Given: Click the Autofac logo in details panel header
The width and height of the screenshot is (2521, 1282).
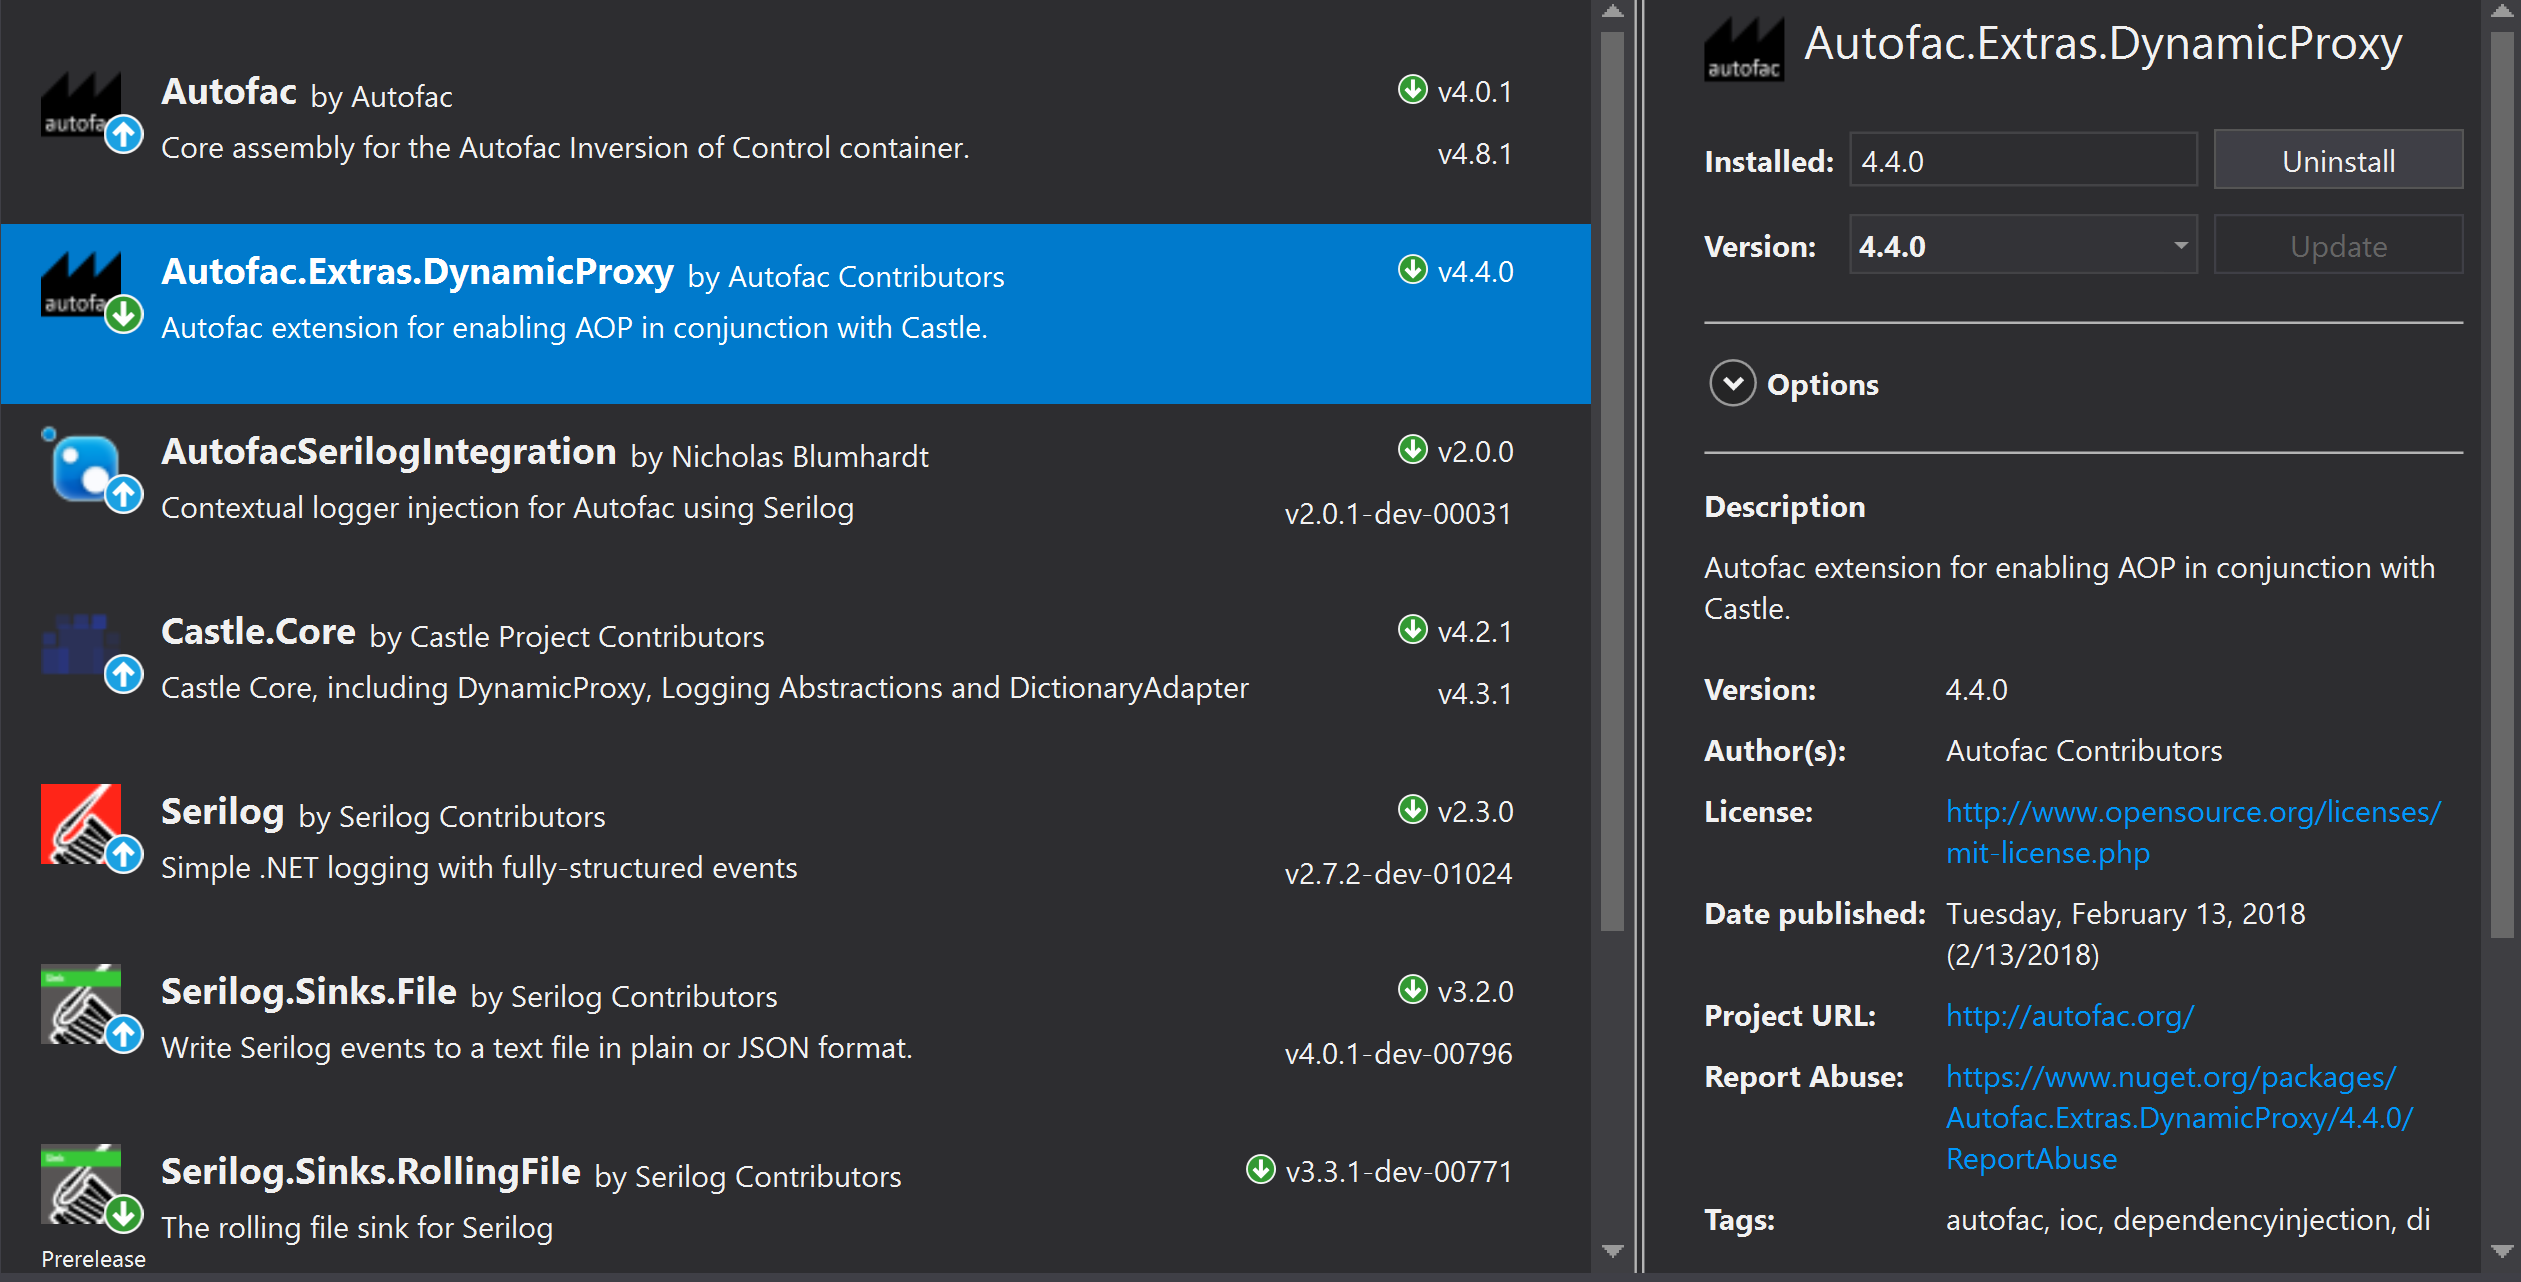Looking at the screenshot, I should tap(1744, 50).
